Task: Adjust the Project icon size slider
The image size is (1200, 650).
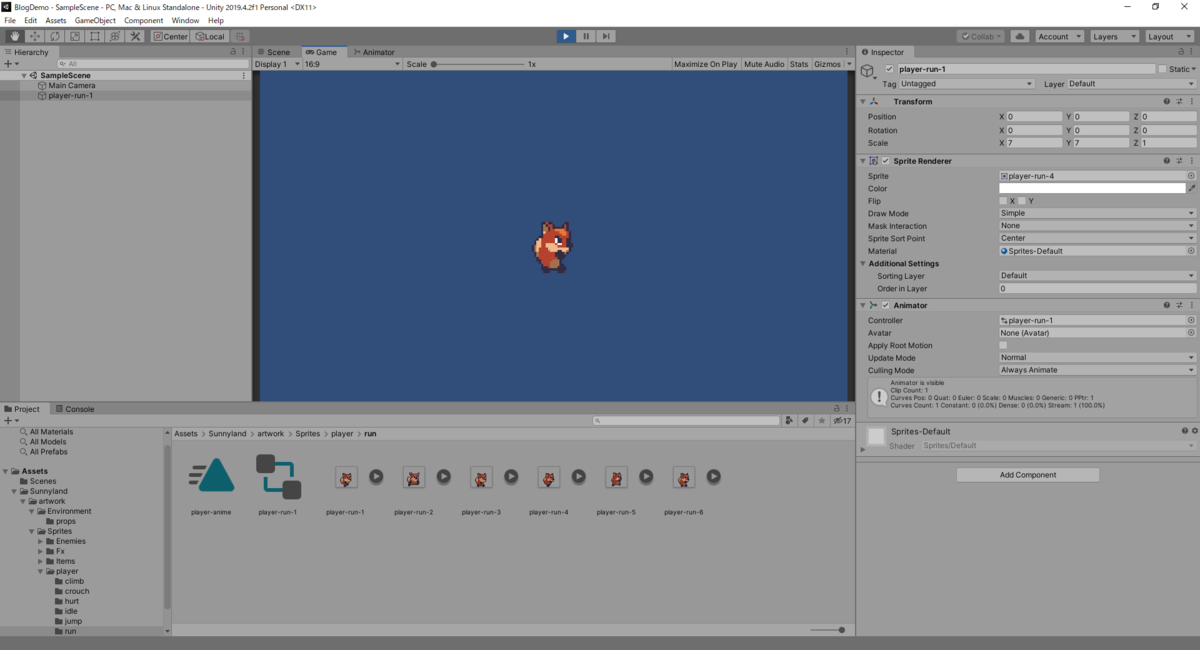Action: 827,630
